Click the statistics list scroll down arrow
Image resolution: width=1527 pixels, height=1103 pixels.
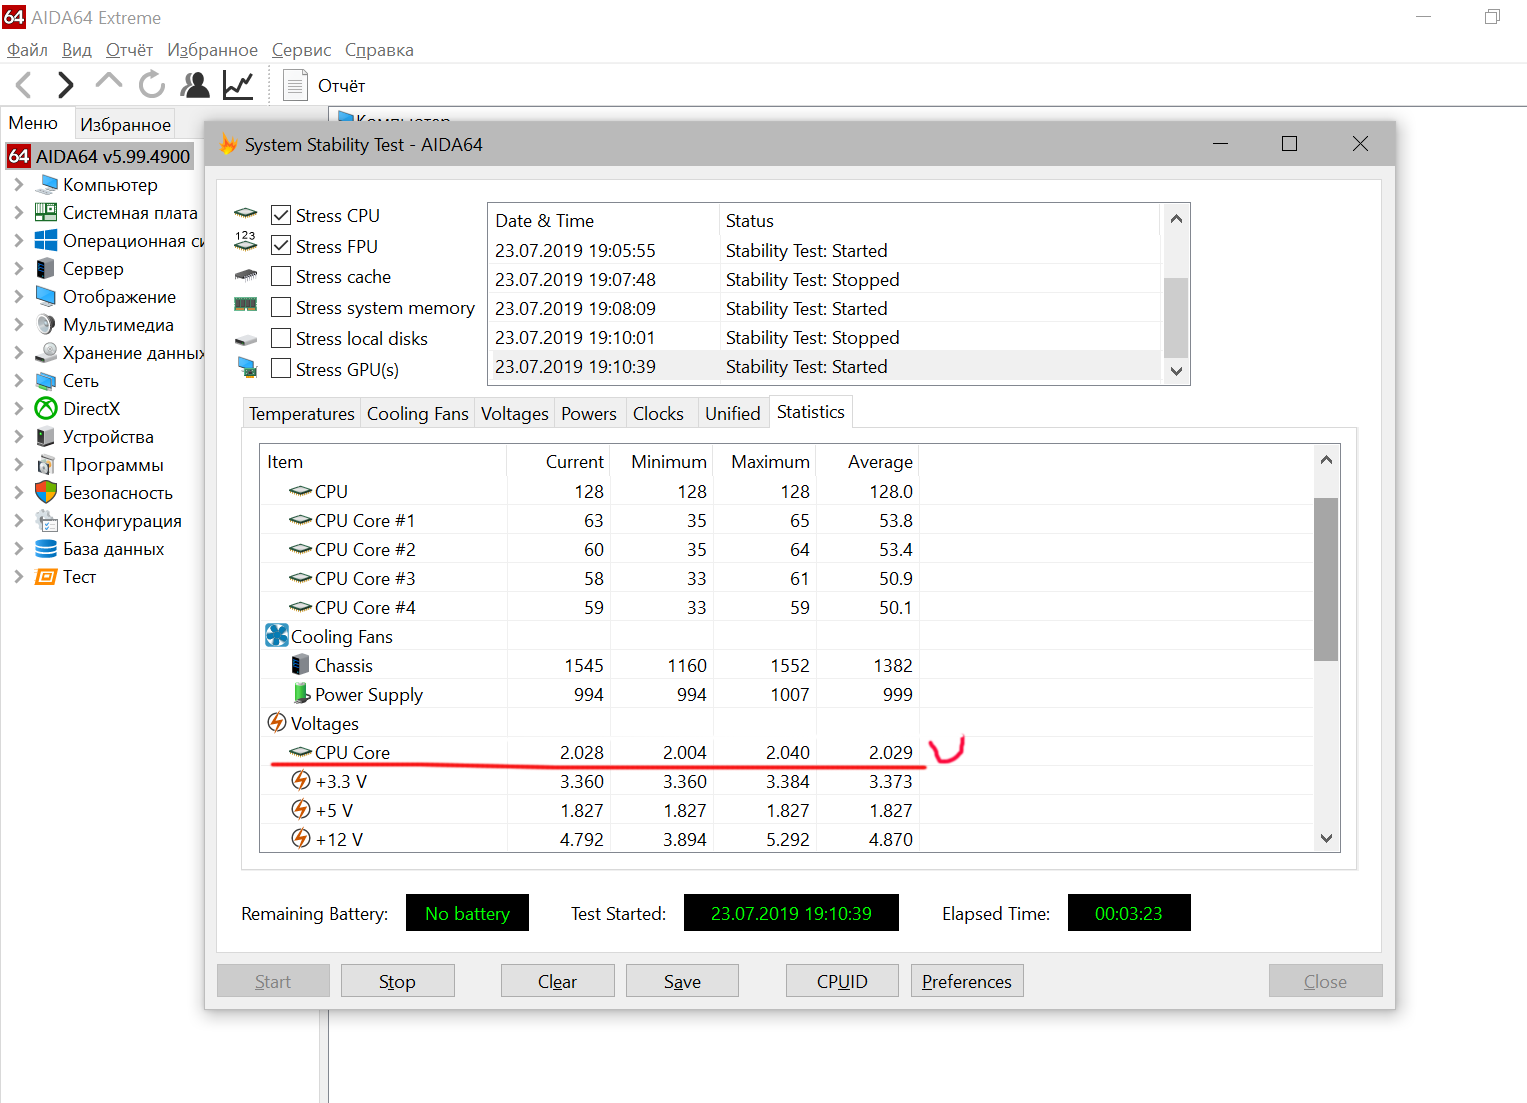pyautogui.click(x=1326, y=838)
